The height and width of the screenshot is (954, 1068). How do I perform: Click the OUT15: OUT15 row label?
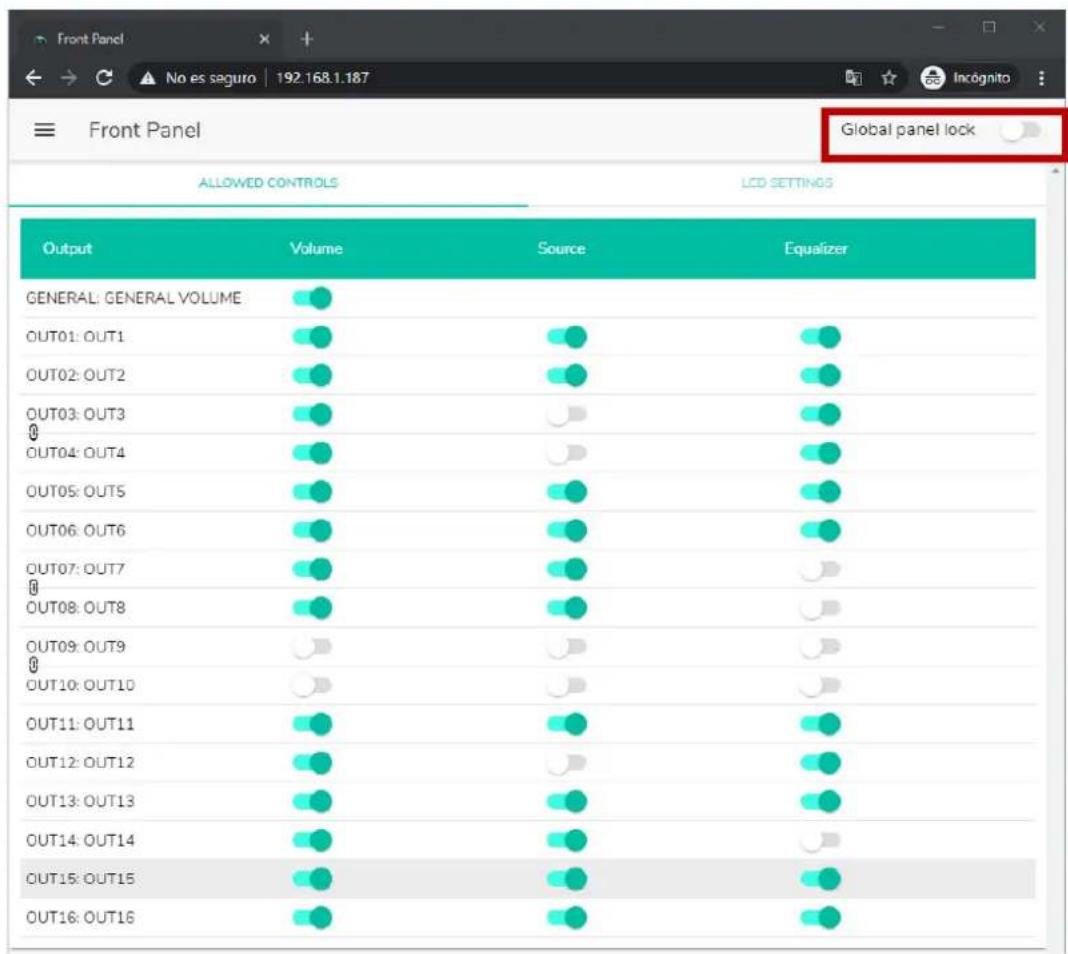[80, 879]
